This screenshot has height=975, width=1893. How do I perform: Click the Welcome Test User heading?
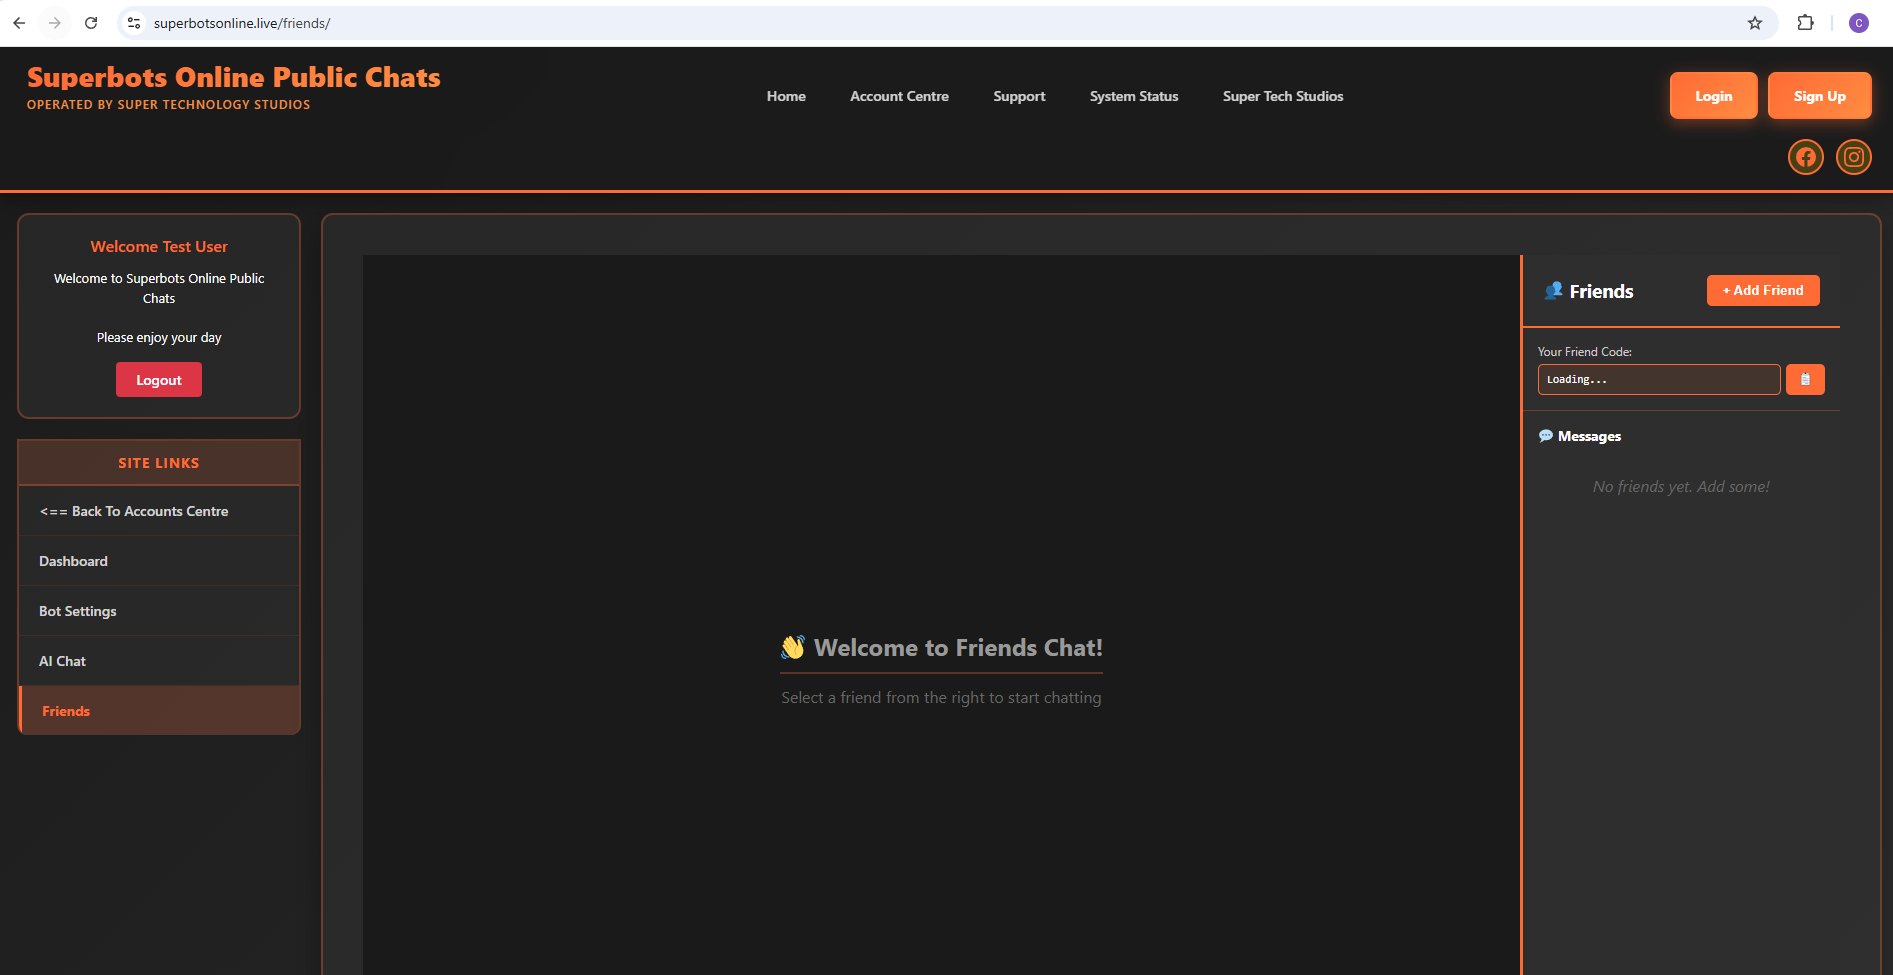159,246
